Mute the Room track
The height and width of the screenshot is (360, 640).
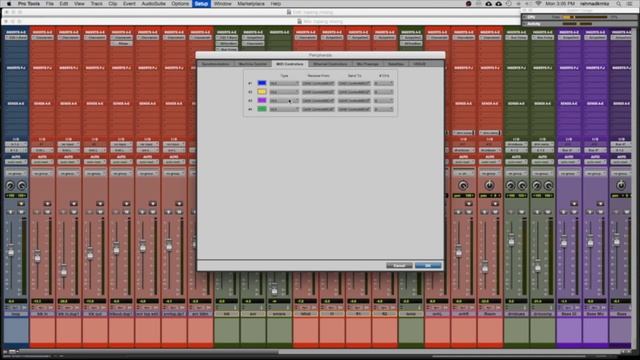[x=495, y=212]
